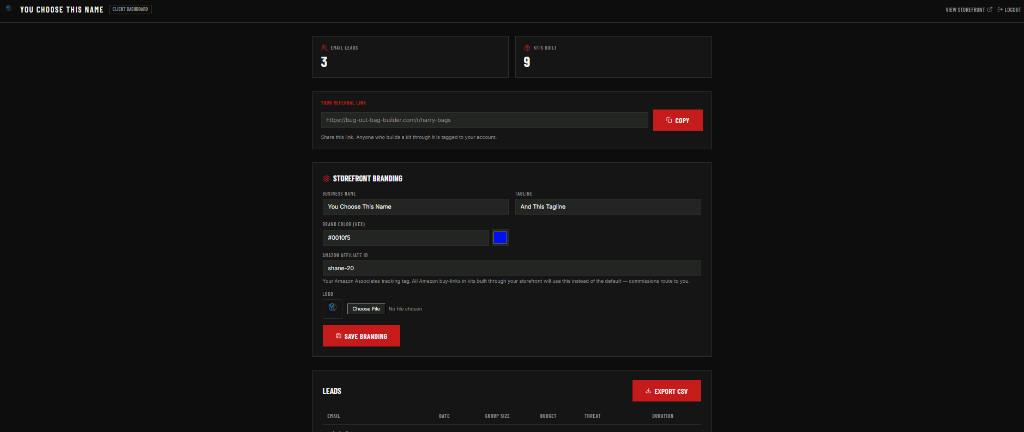Click the Email Leads count 3
1024x432 pixels.
[324, 63]
